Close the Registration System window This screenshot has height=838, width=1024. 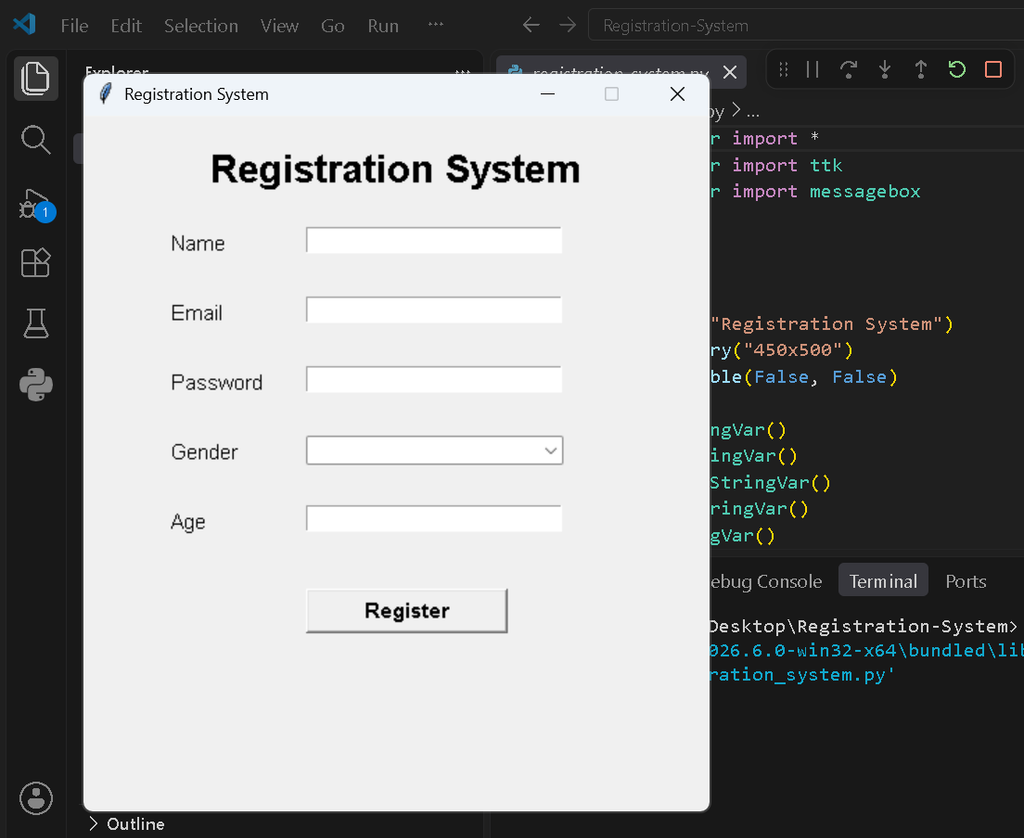[x=677, y=94]
